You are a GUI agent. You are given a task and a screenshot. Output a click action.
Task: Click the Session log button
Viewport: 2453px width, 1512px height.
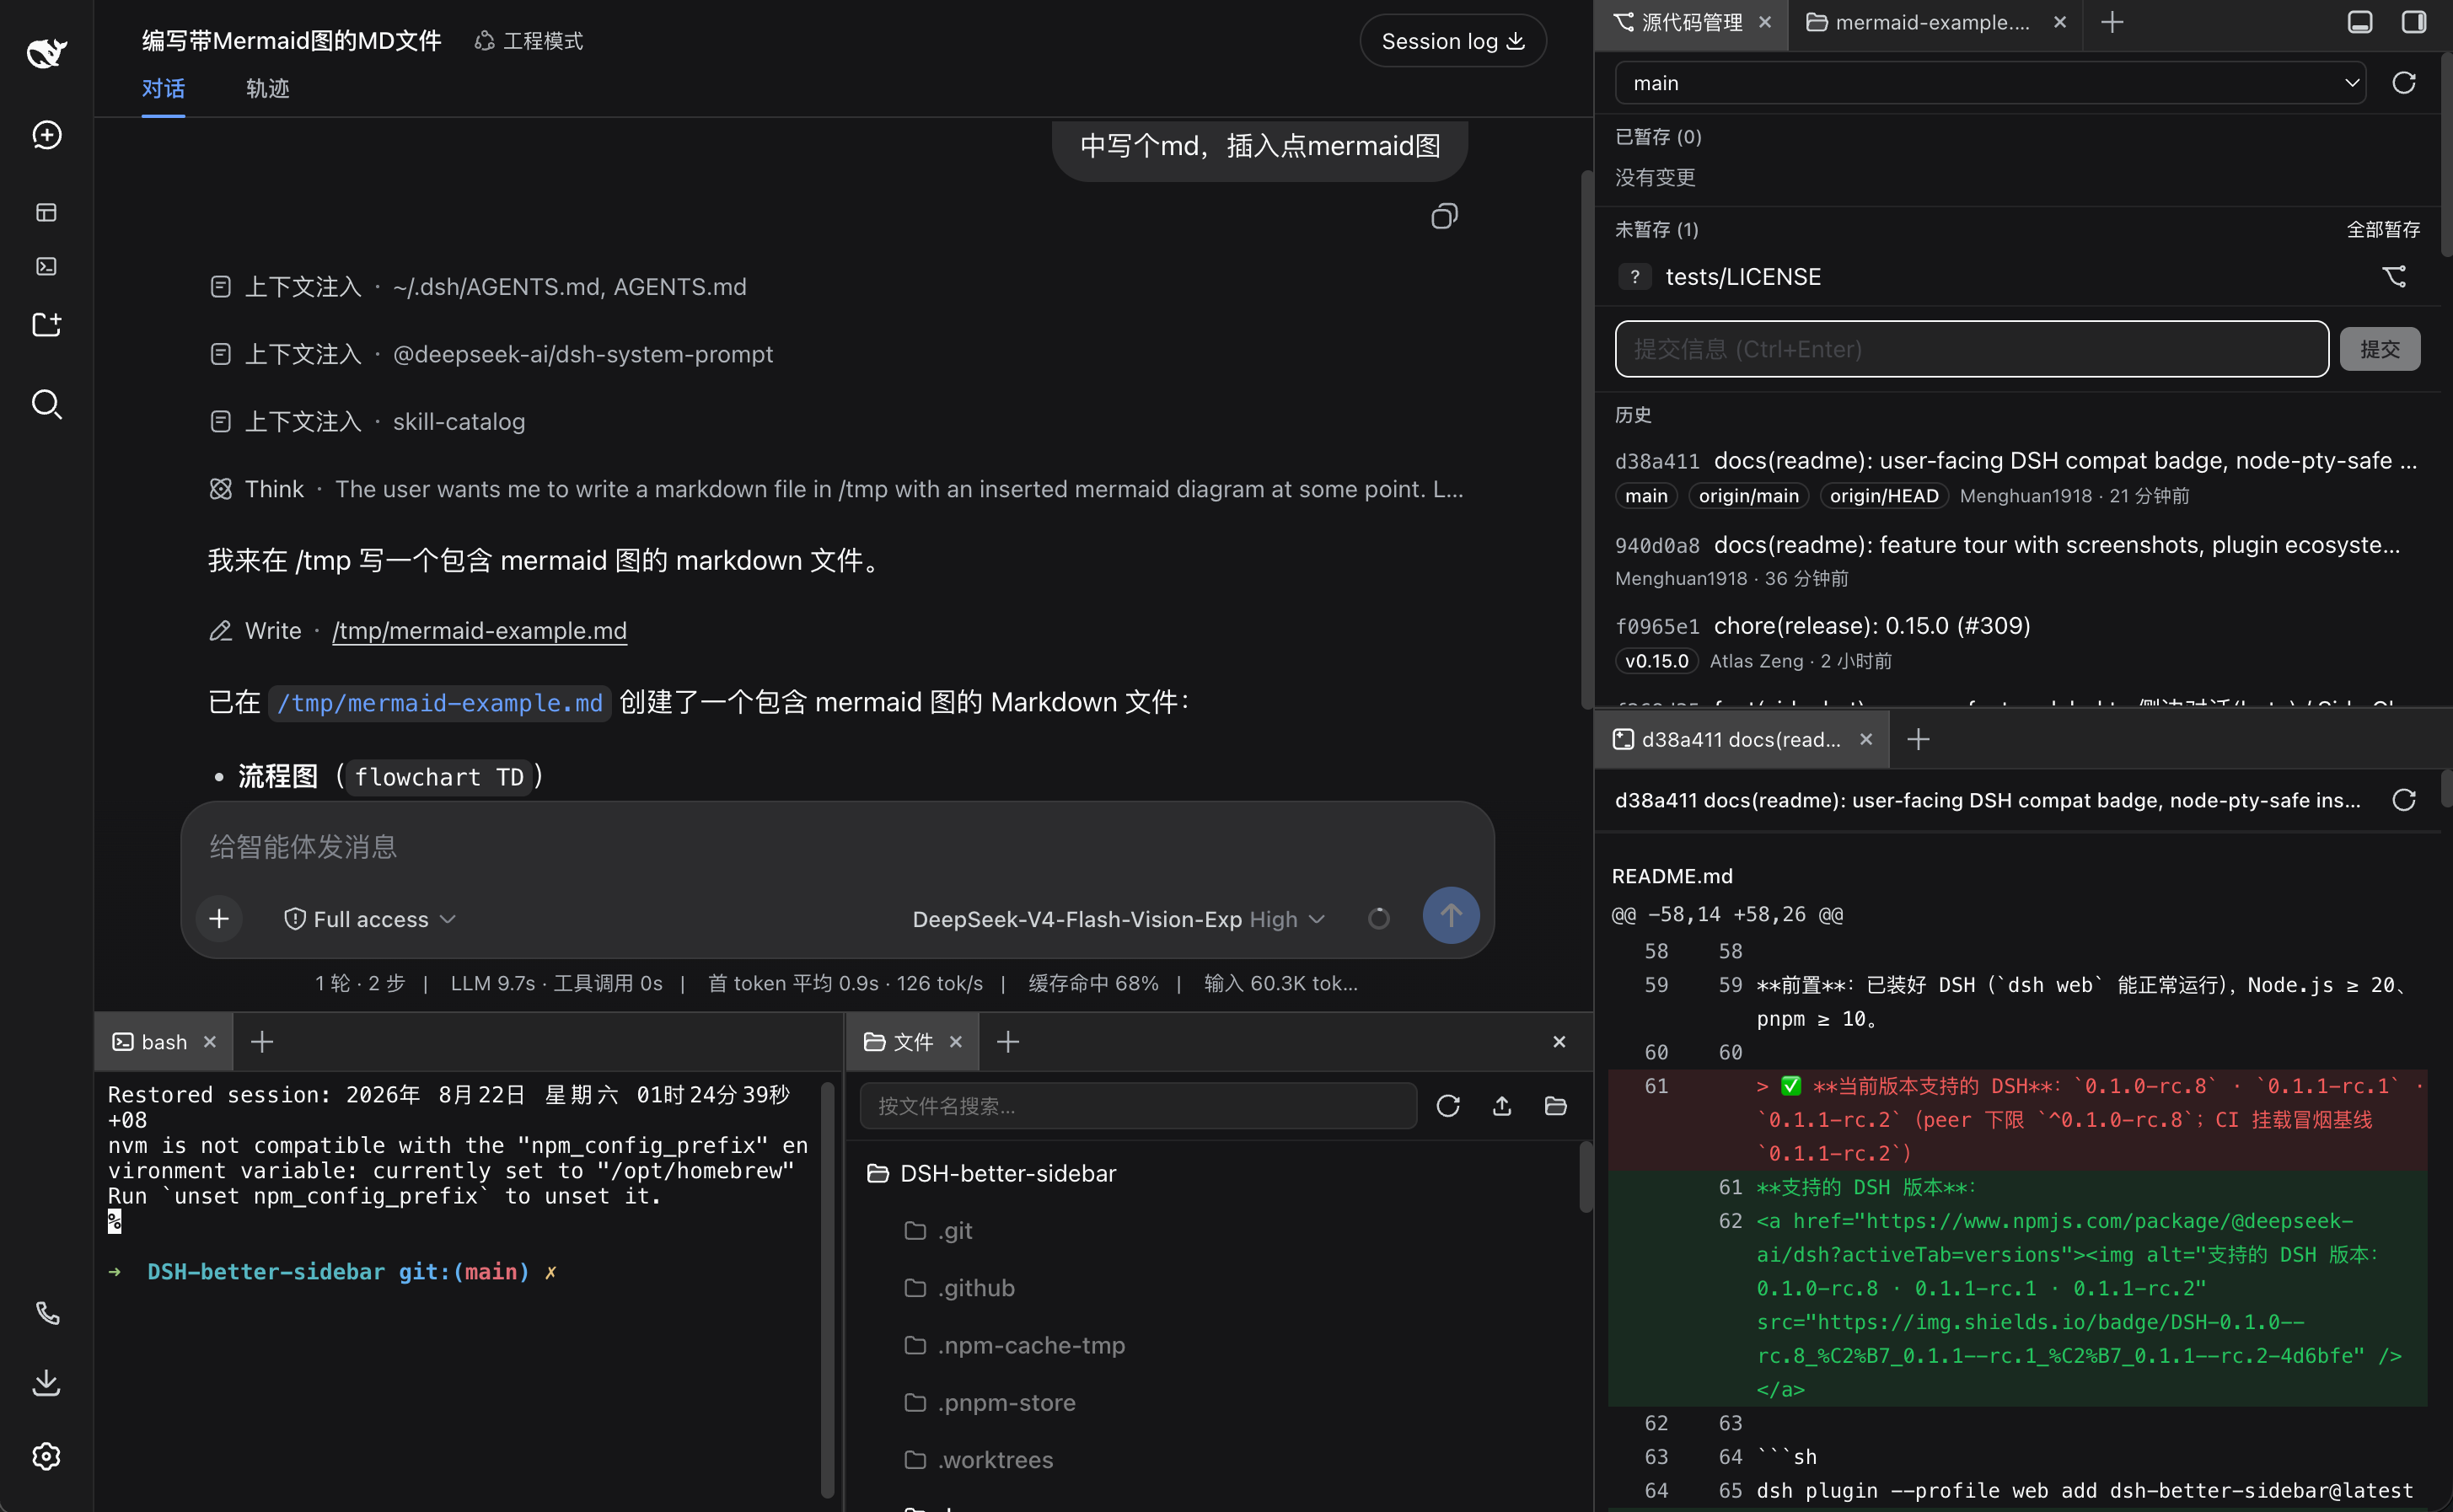click(1452, 41)
